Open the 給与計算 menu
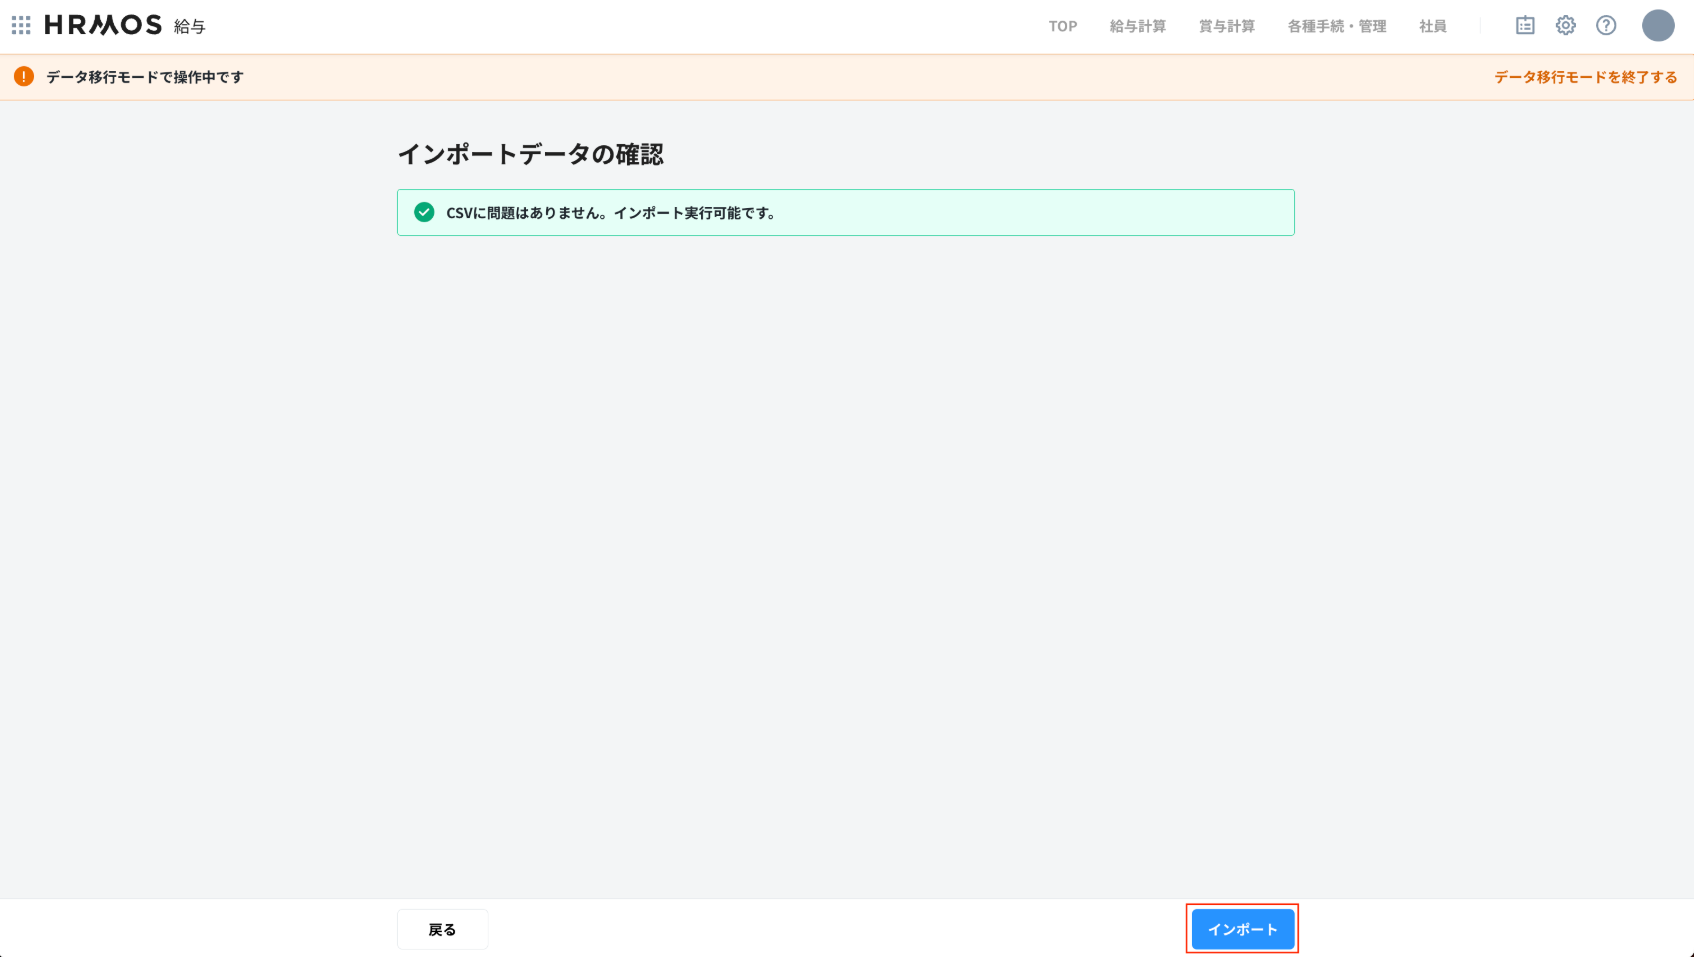 pos(1137,27)
